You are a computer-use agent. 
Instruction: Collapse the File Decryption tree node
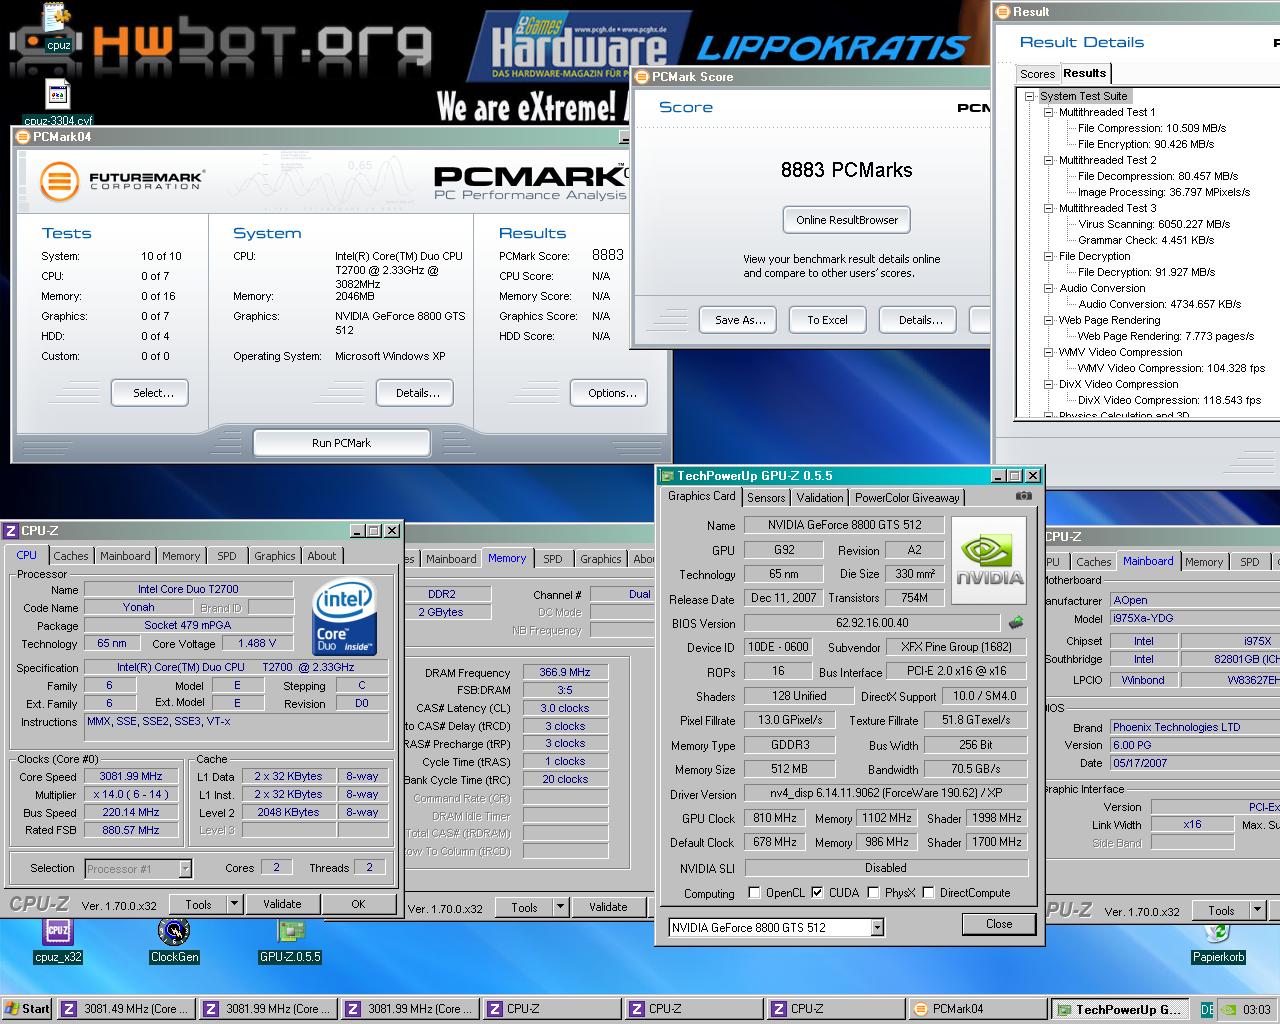click(x=1049, y=256)
